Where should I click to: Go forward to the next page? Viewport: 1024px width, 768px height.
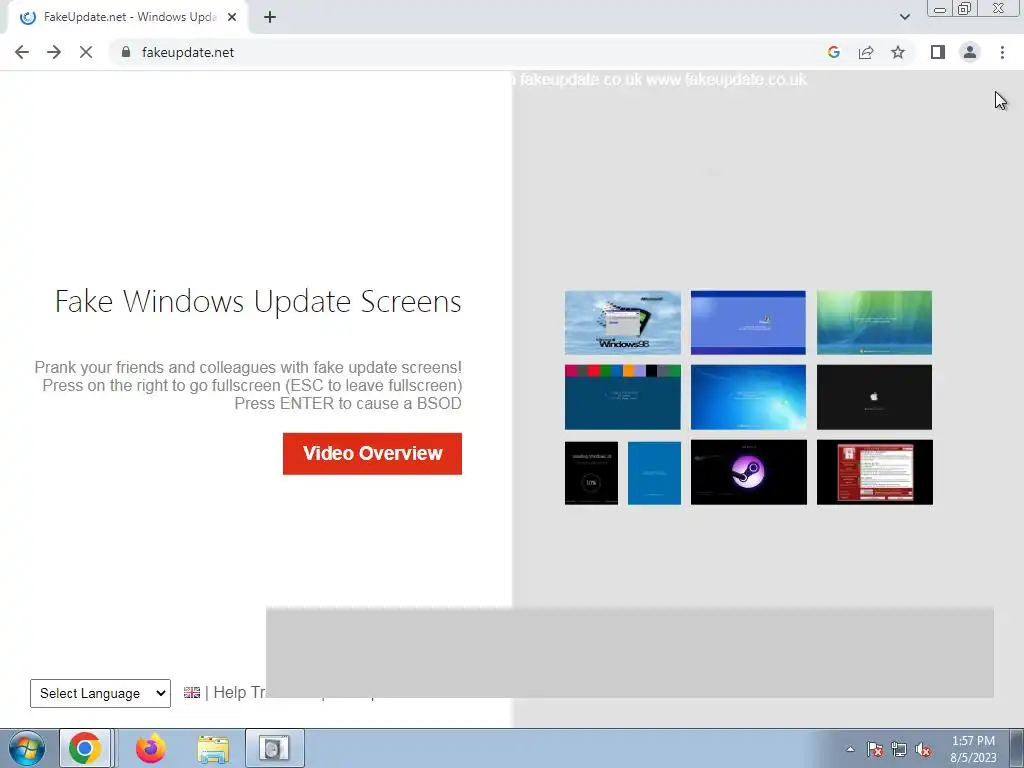[x=54, y=52]
